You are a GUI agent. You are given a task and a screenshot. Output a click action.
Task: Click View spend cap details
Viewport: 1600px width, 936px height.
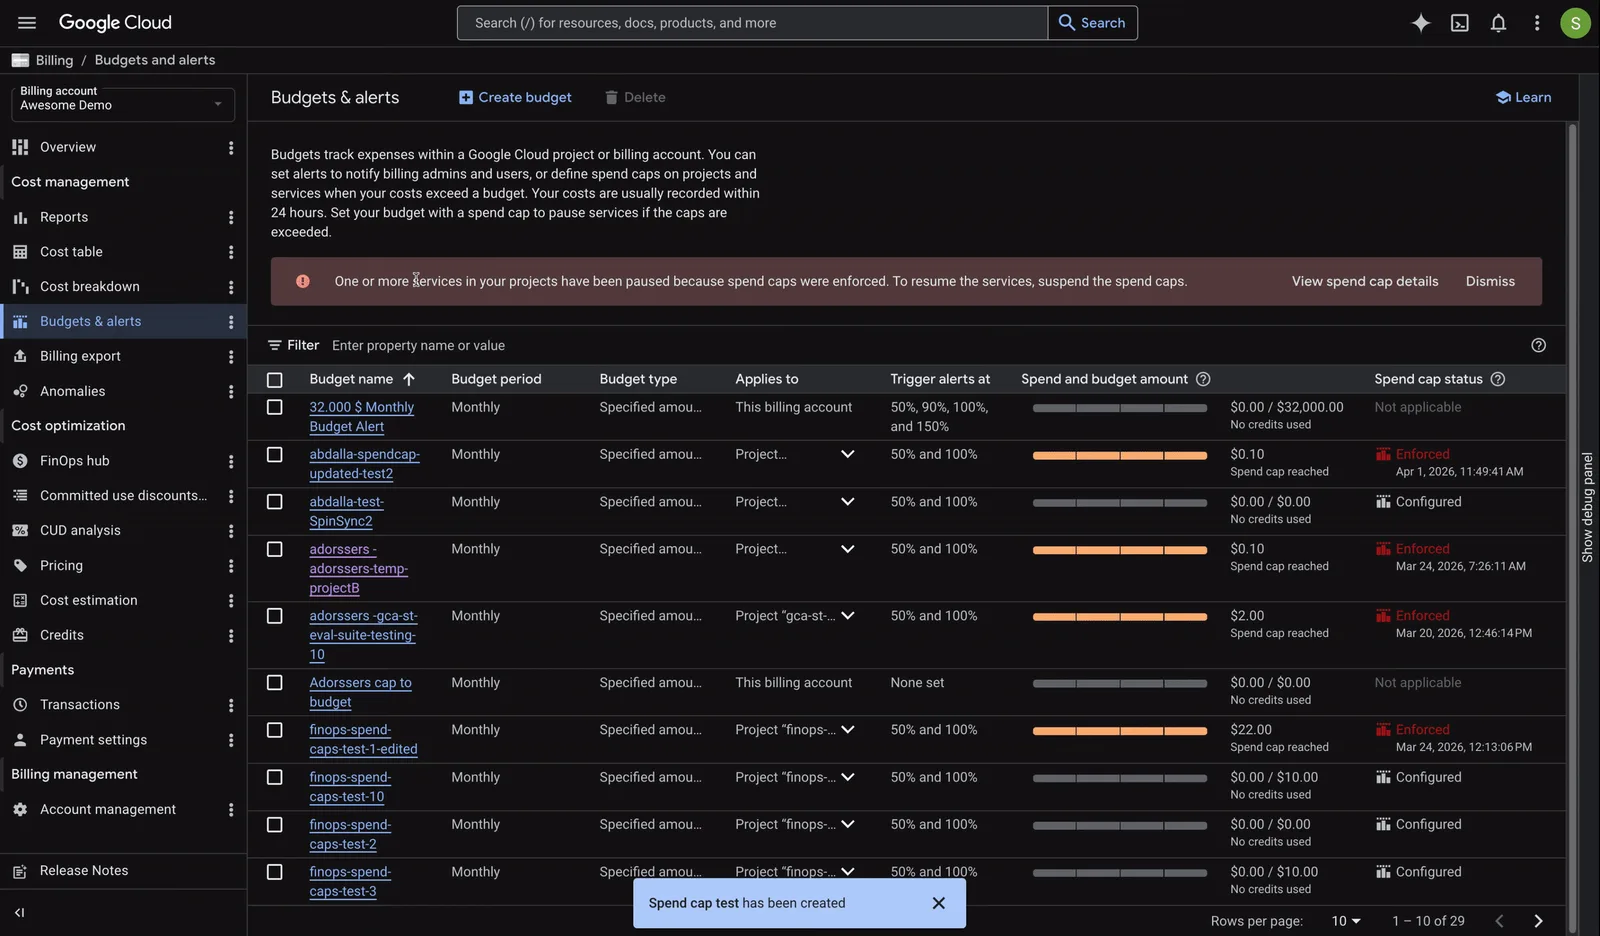[x=1365, y=281]
